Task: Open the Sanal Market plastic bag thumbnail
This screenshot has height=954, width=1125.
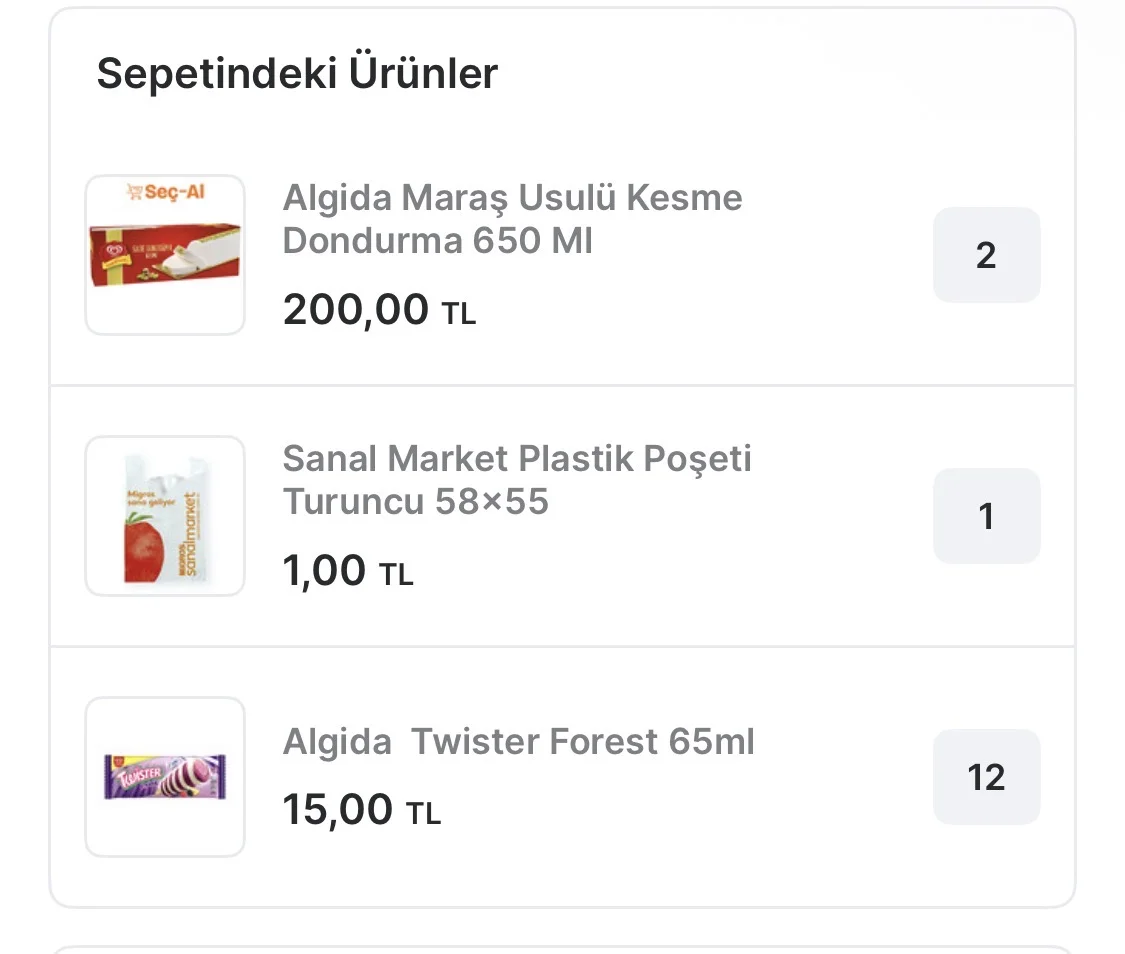Action: tap(165, 516)
